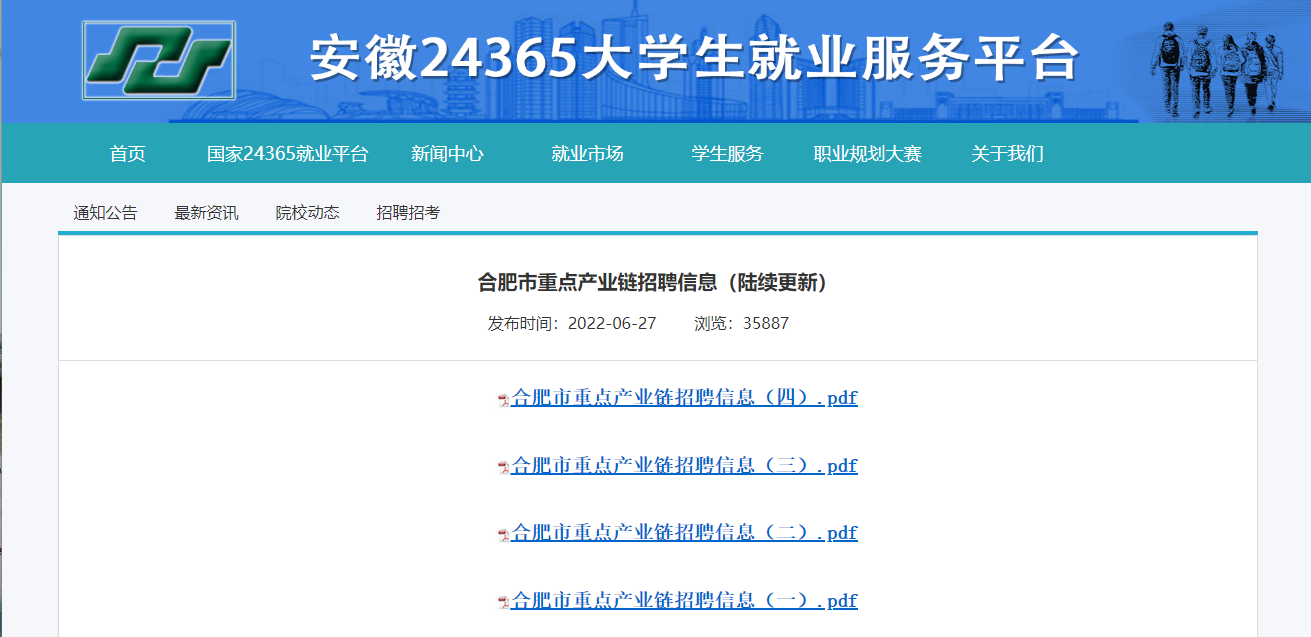
Task: Click header title 安徽24365大学生就业服务平台
Action: pos(695,58)
